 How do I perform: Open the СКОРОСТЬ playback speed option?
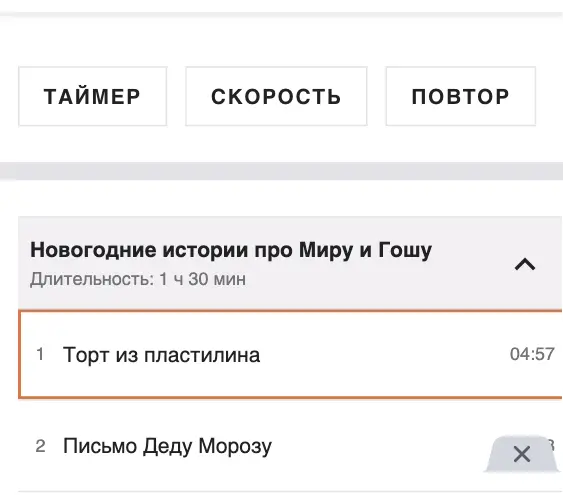(x=276, y=96)
